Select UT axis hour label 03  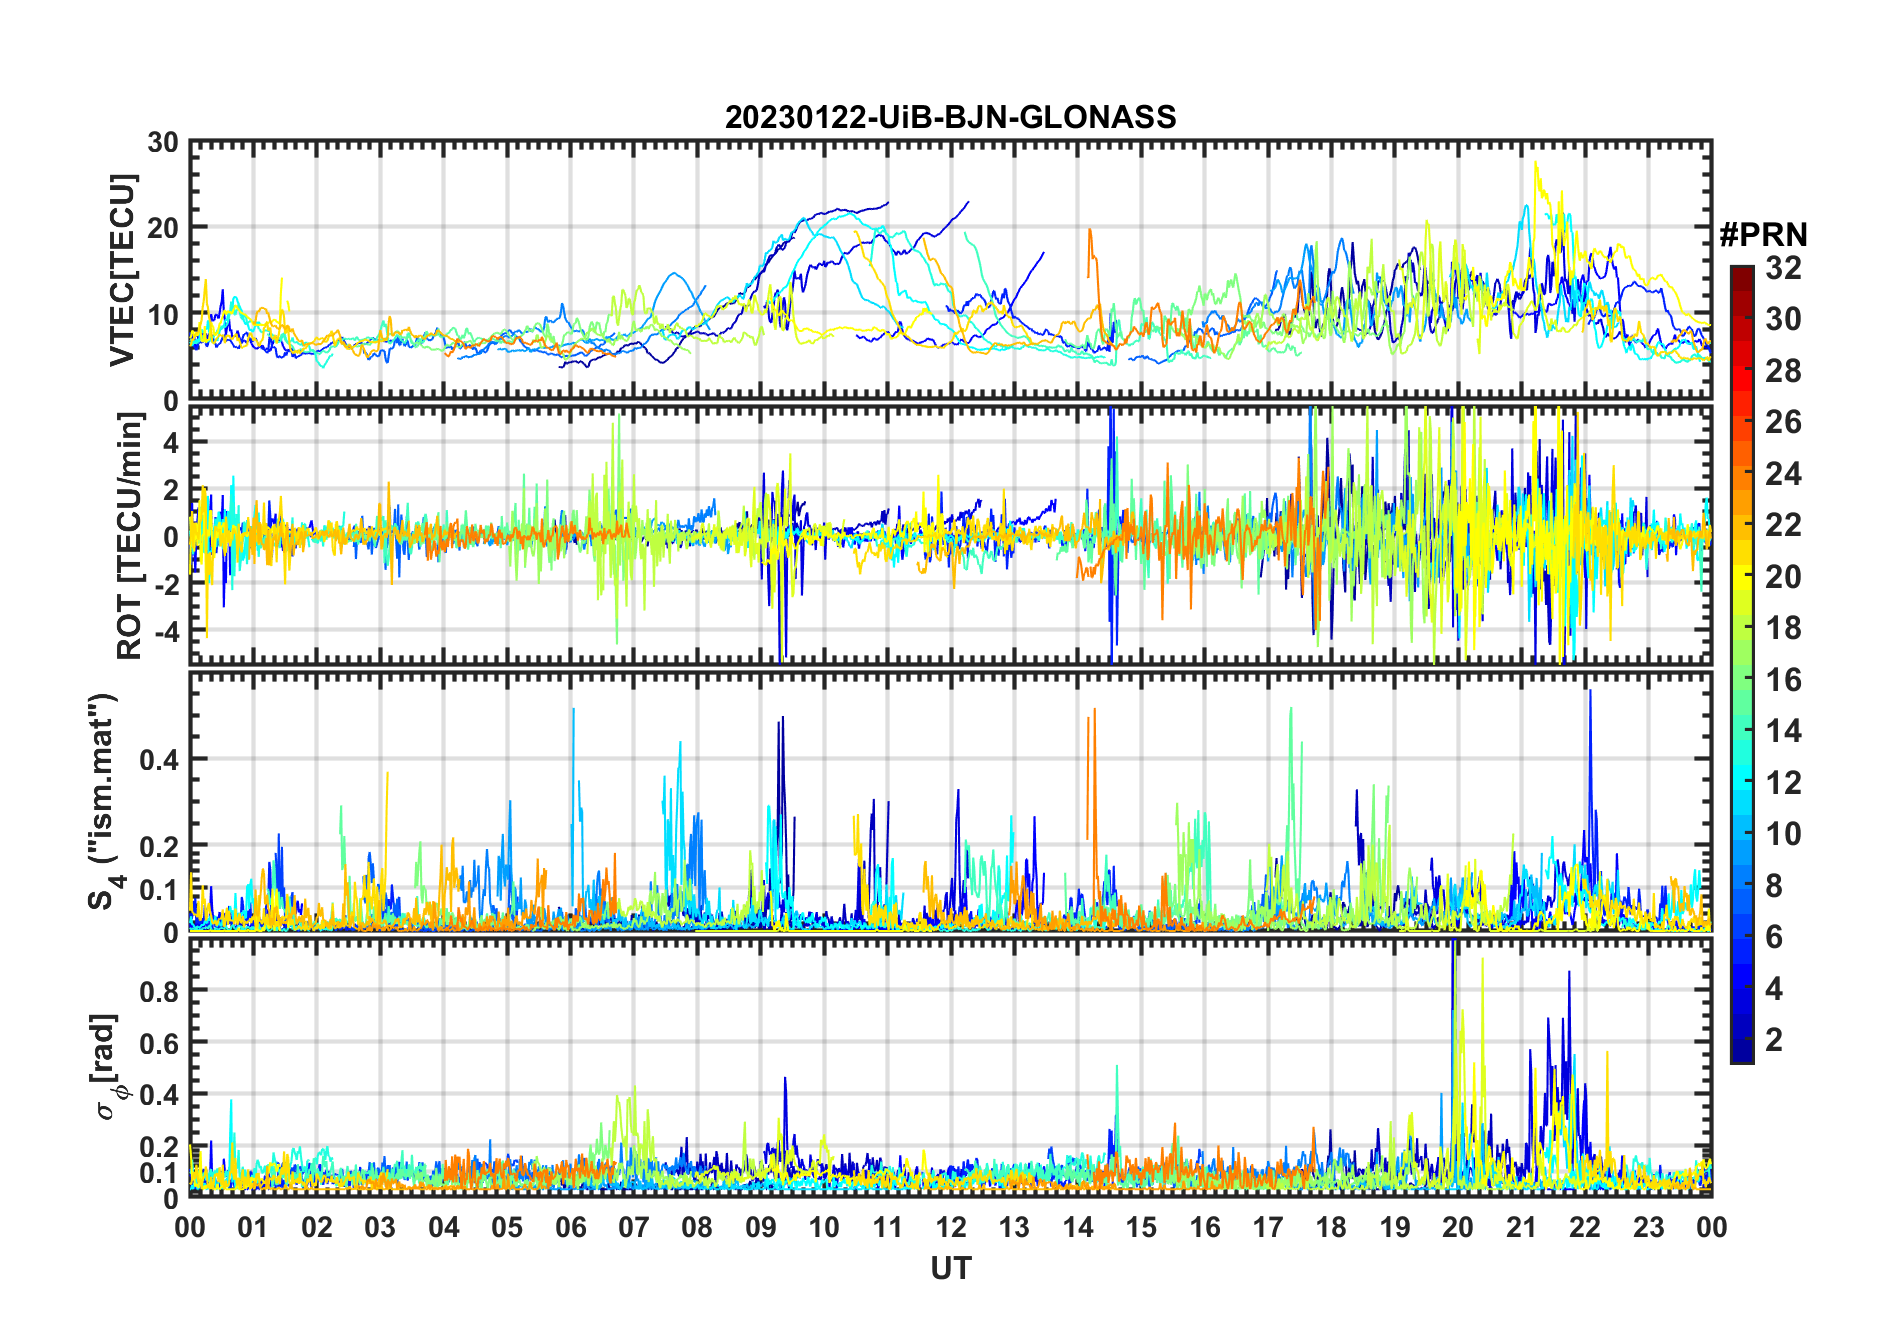(x=380, y=1227)
